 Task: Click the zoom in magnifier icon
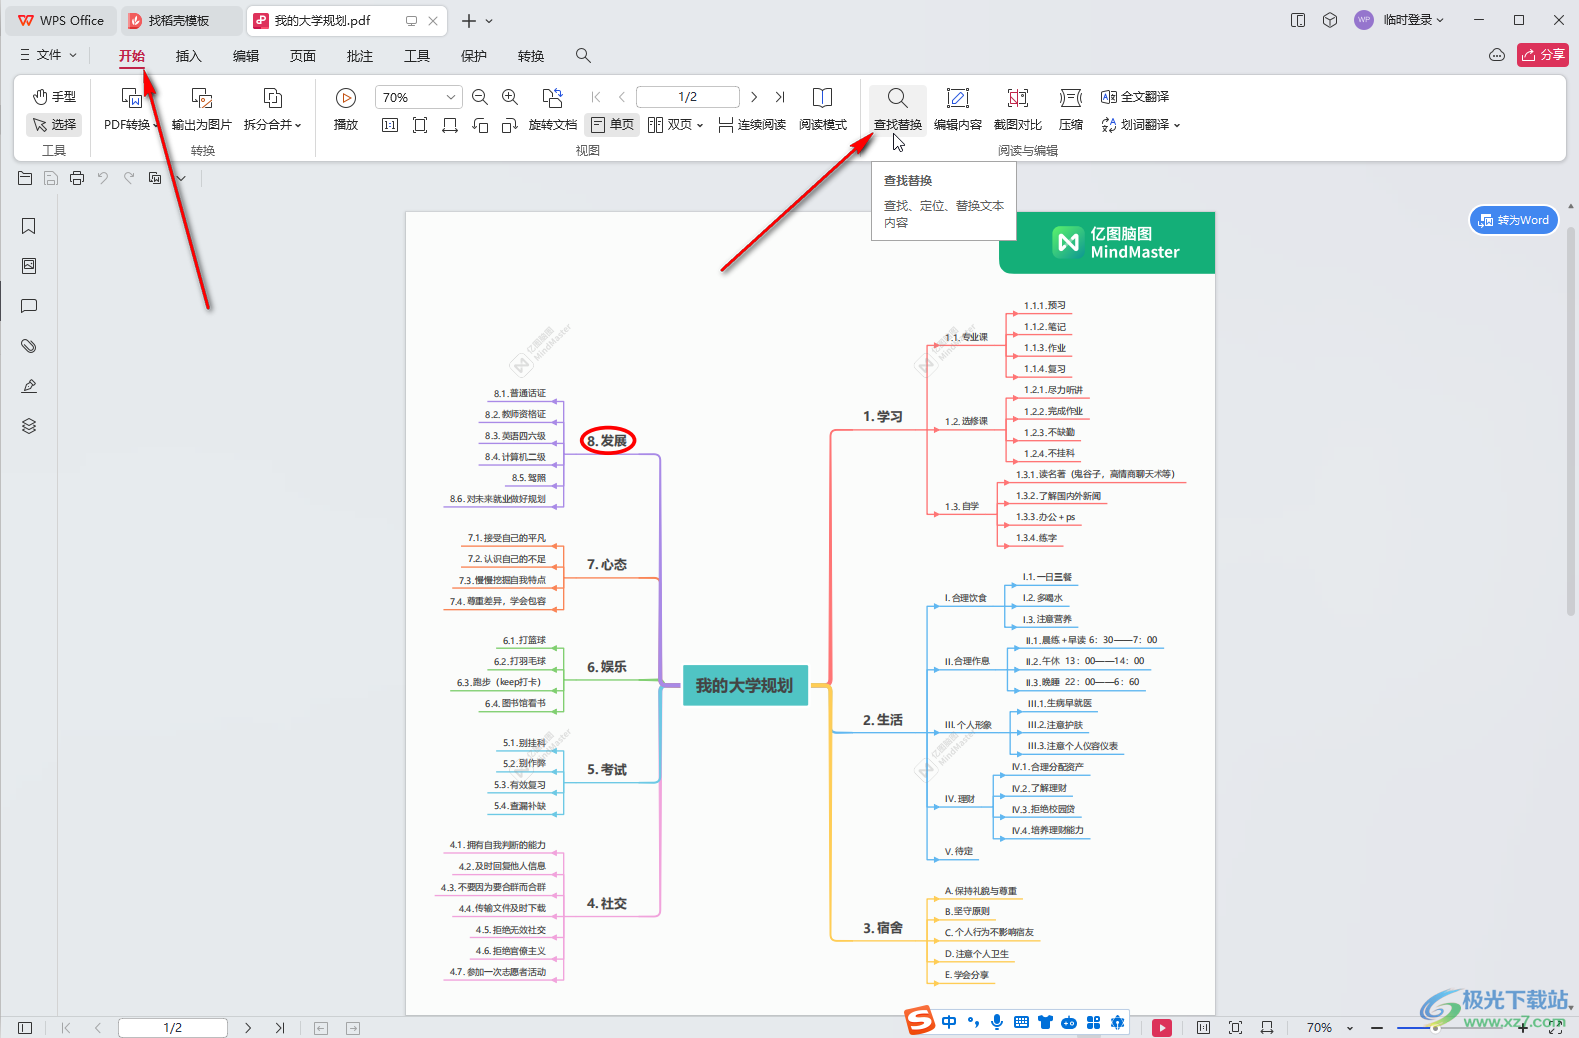pyautogui.click(x=510, y=97)
